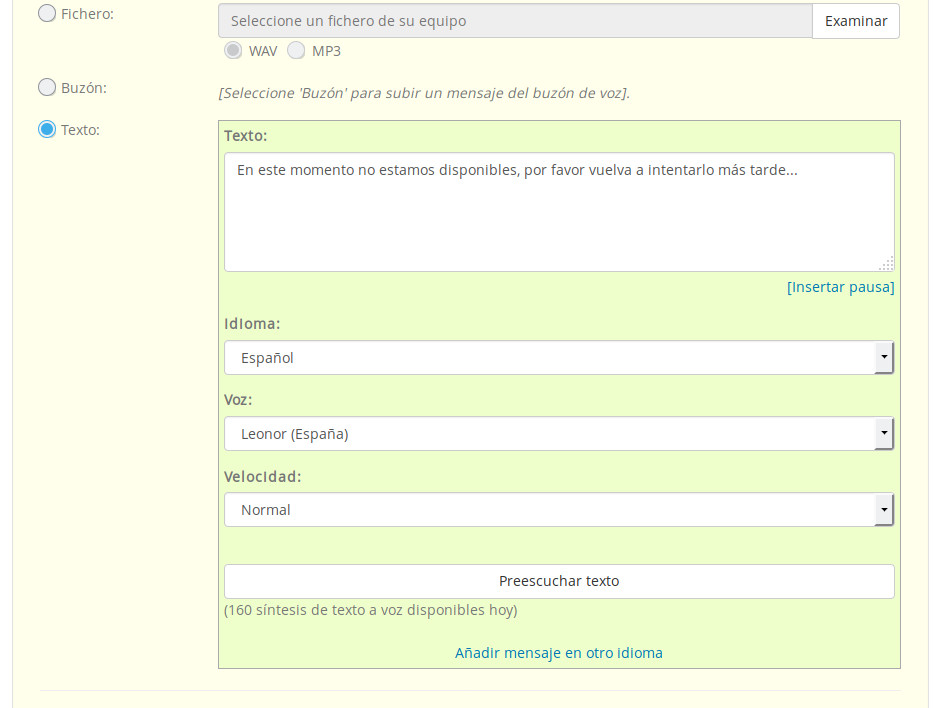942x708 pixels.
Task: Click the arrow on the Idioma combo box
Action: tap(883, 358)
